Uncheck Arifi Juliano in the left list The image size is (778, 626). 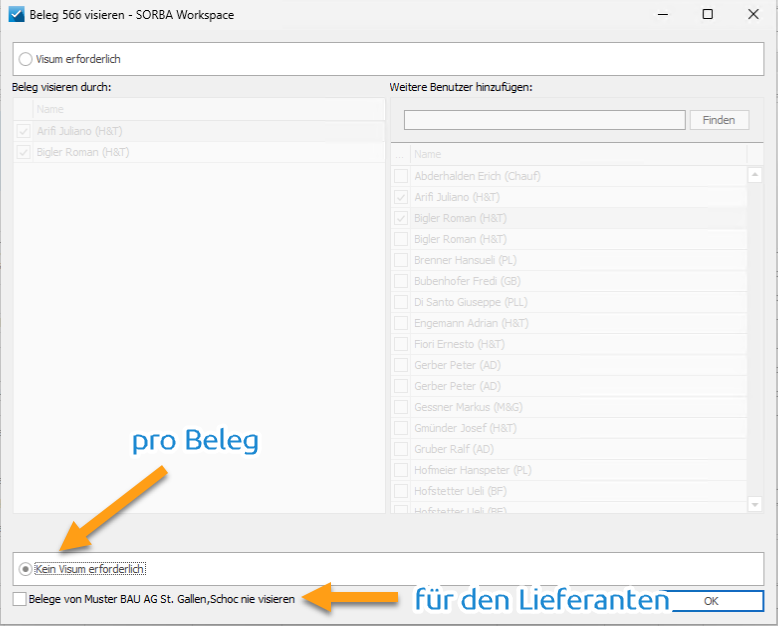(23, 131)
